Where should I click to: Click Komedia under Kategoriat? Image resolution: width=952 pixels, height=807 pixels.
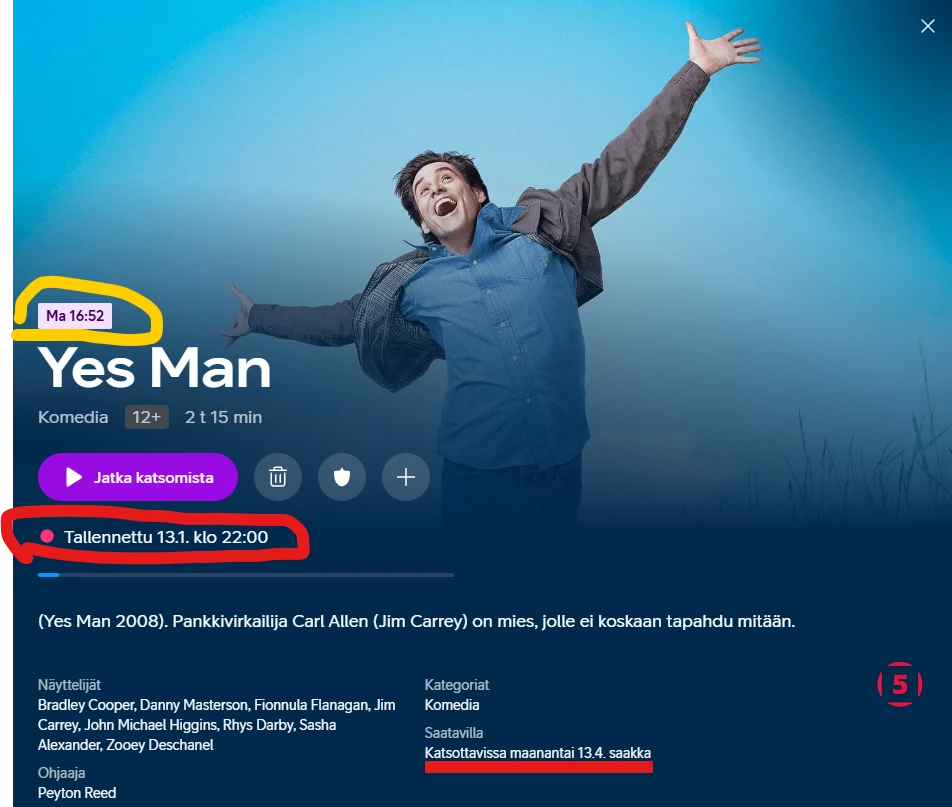pyautogui.click(x=452, y=705)
